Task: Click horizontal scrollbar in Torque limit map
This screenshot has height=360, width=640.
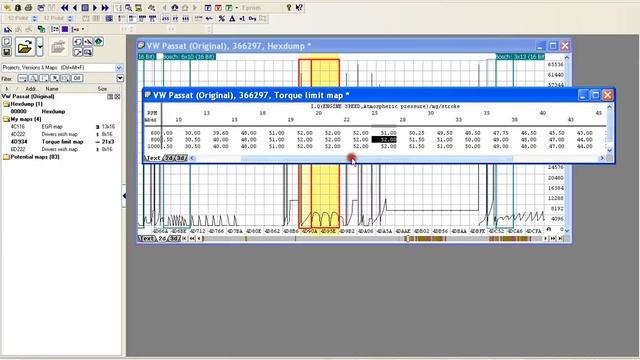Action: click(376, 158)
